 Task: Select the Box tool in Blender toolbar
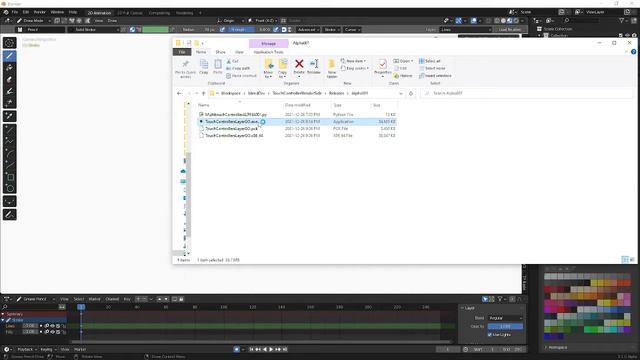coord(9,177)
